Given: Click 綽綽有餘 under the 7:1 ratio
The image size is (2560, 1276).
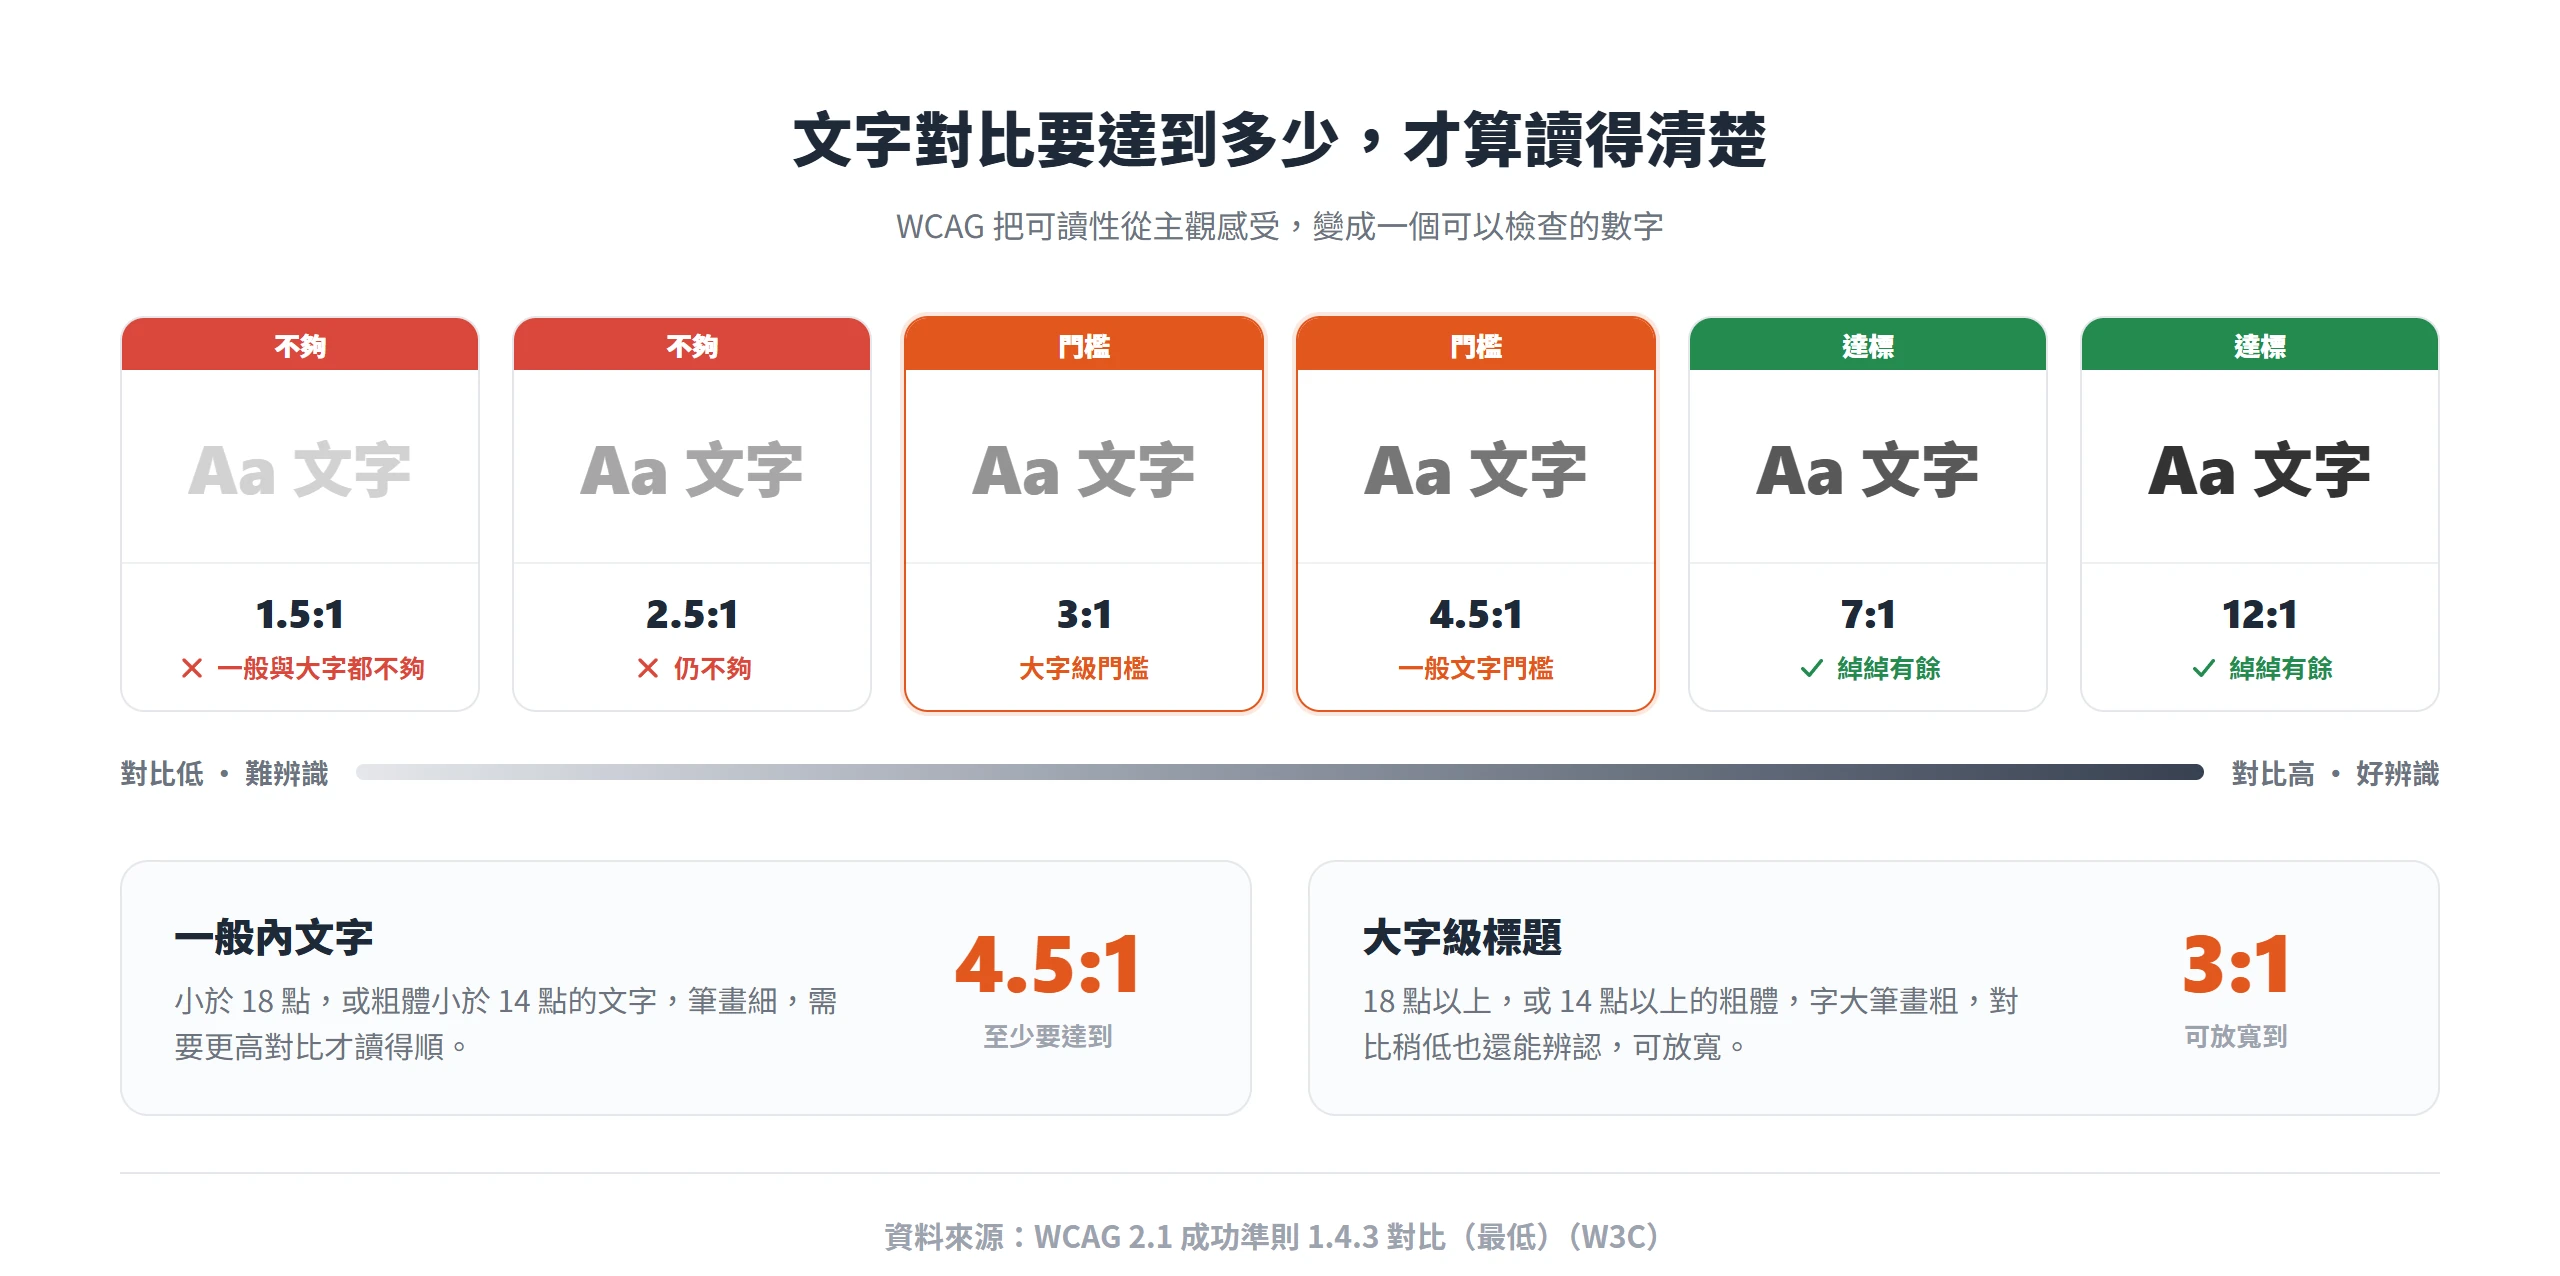Looking at the screenshot, I should tap(1889, 668).
